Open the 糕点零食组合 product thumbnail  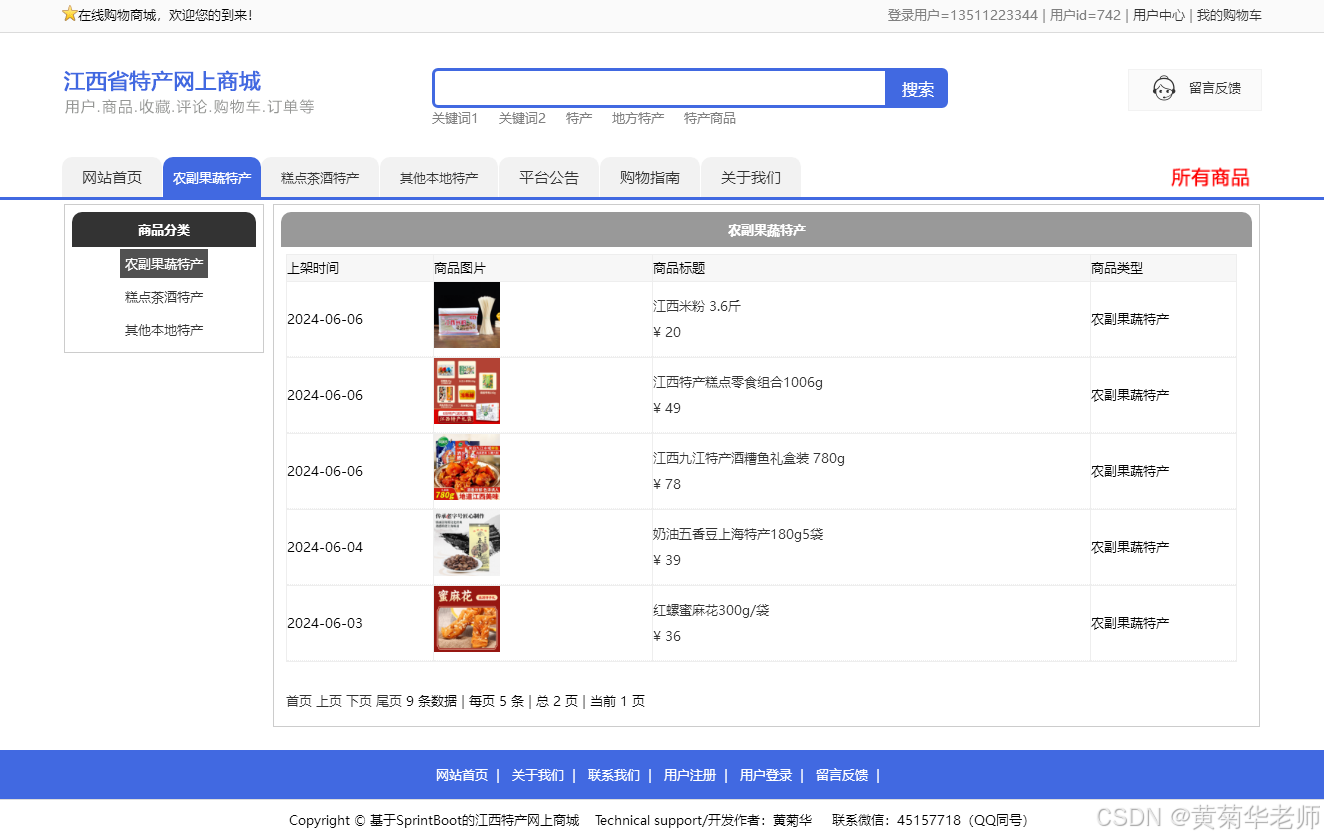pos(467,391)
